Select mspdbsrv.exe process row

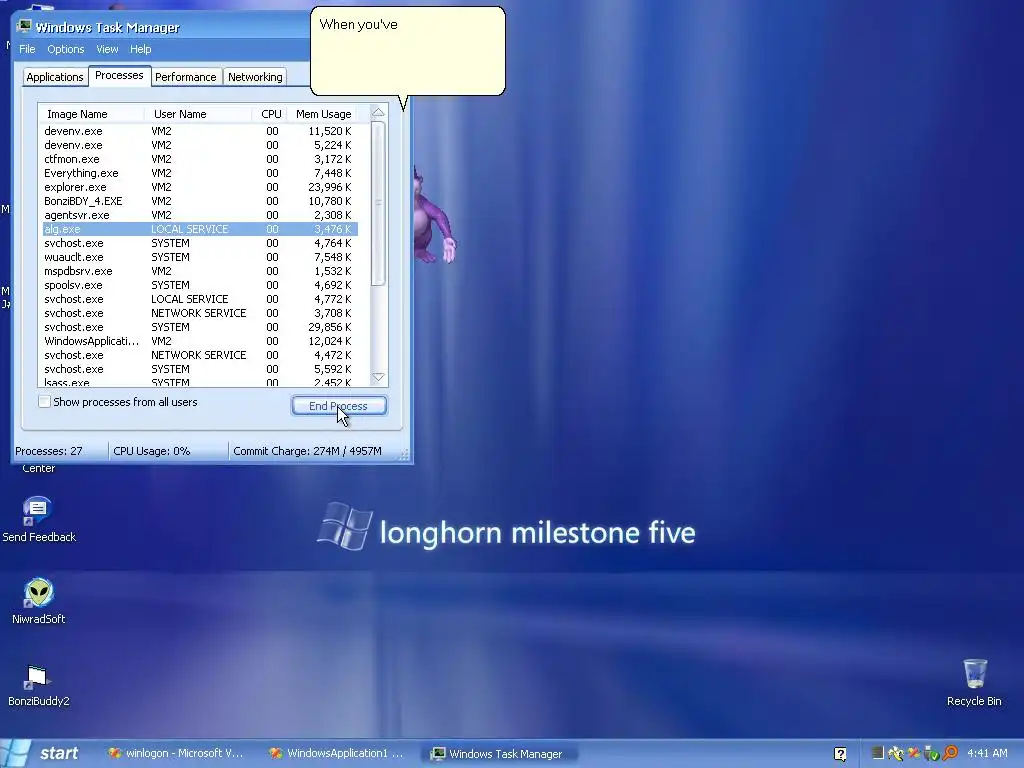tap(200, 271)
